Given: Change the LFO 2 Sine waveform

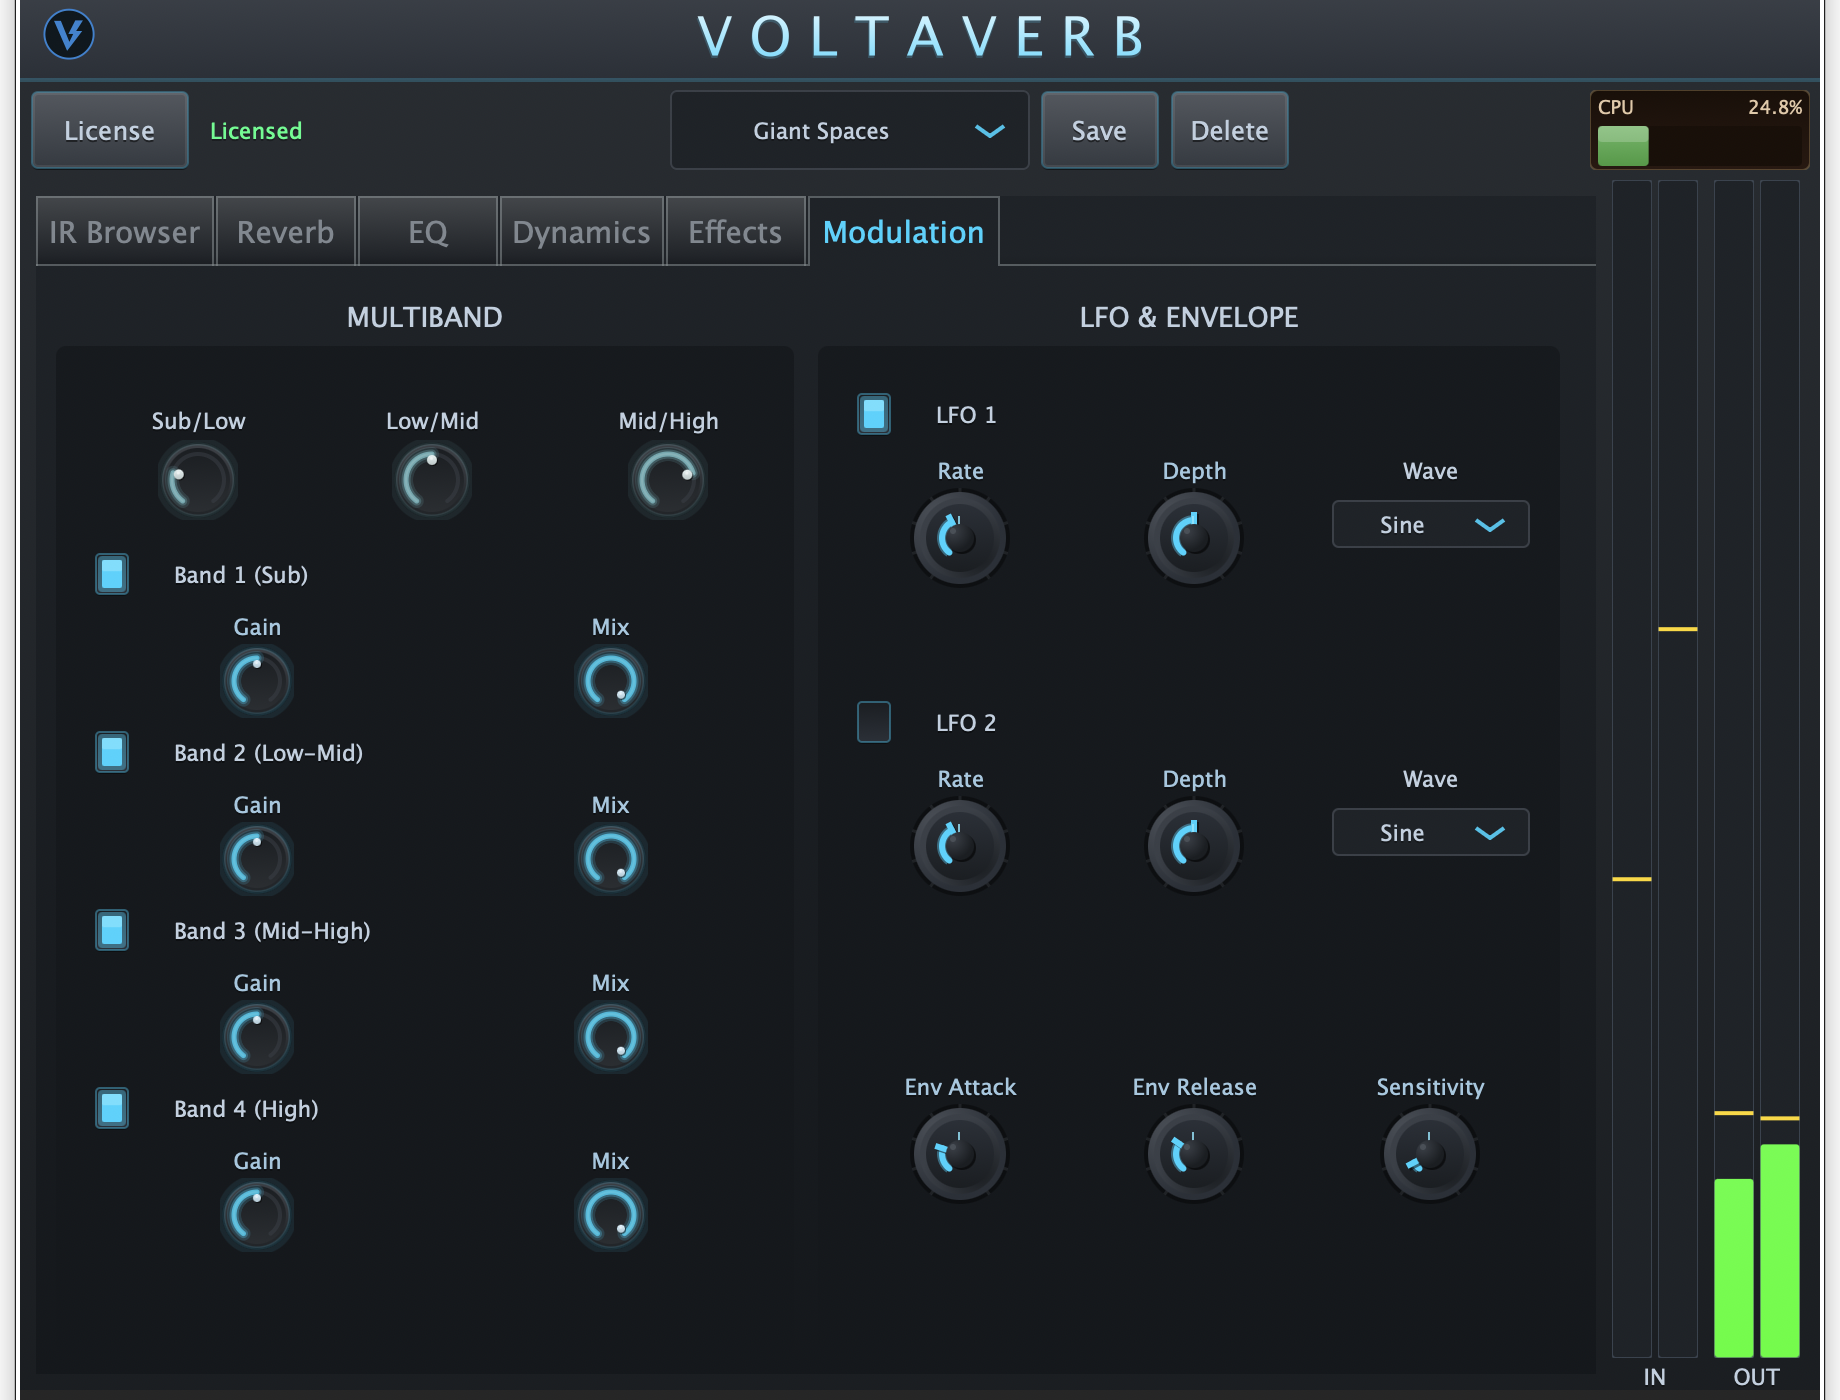Looking at the screenshot, I should (x=1429, y=832).
